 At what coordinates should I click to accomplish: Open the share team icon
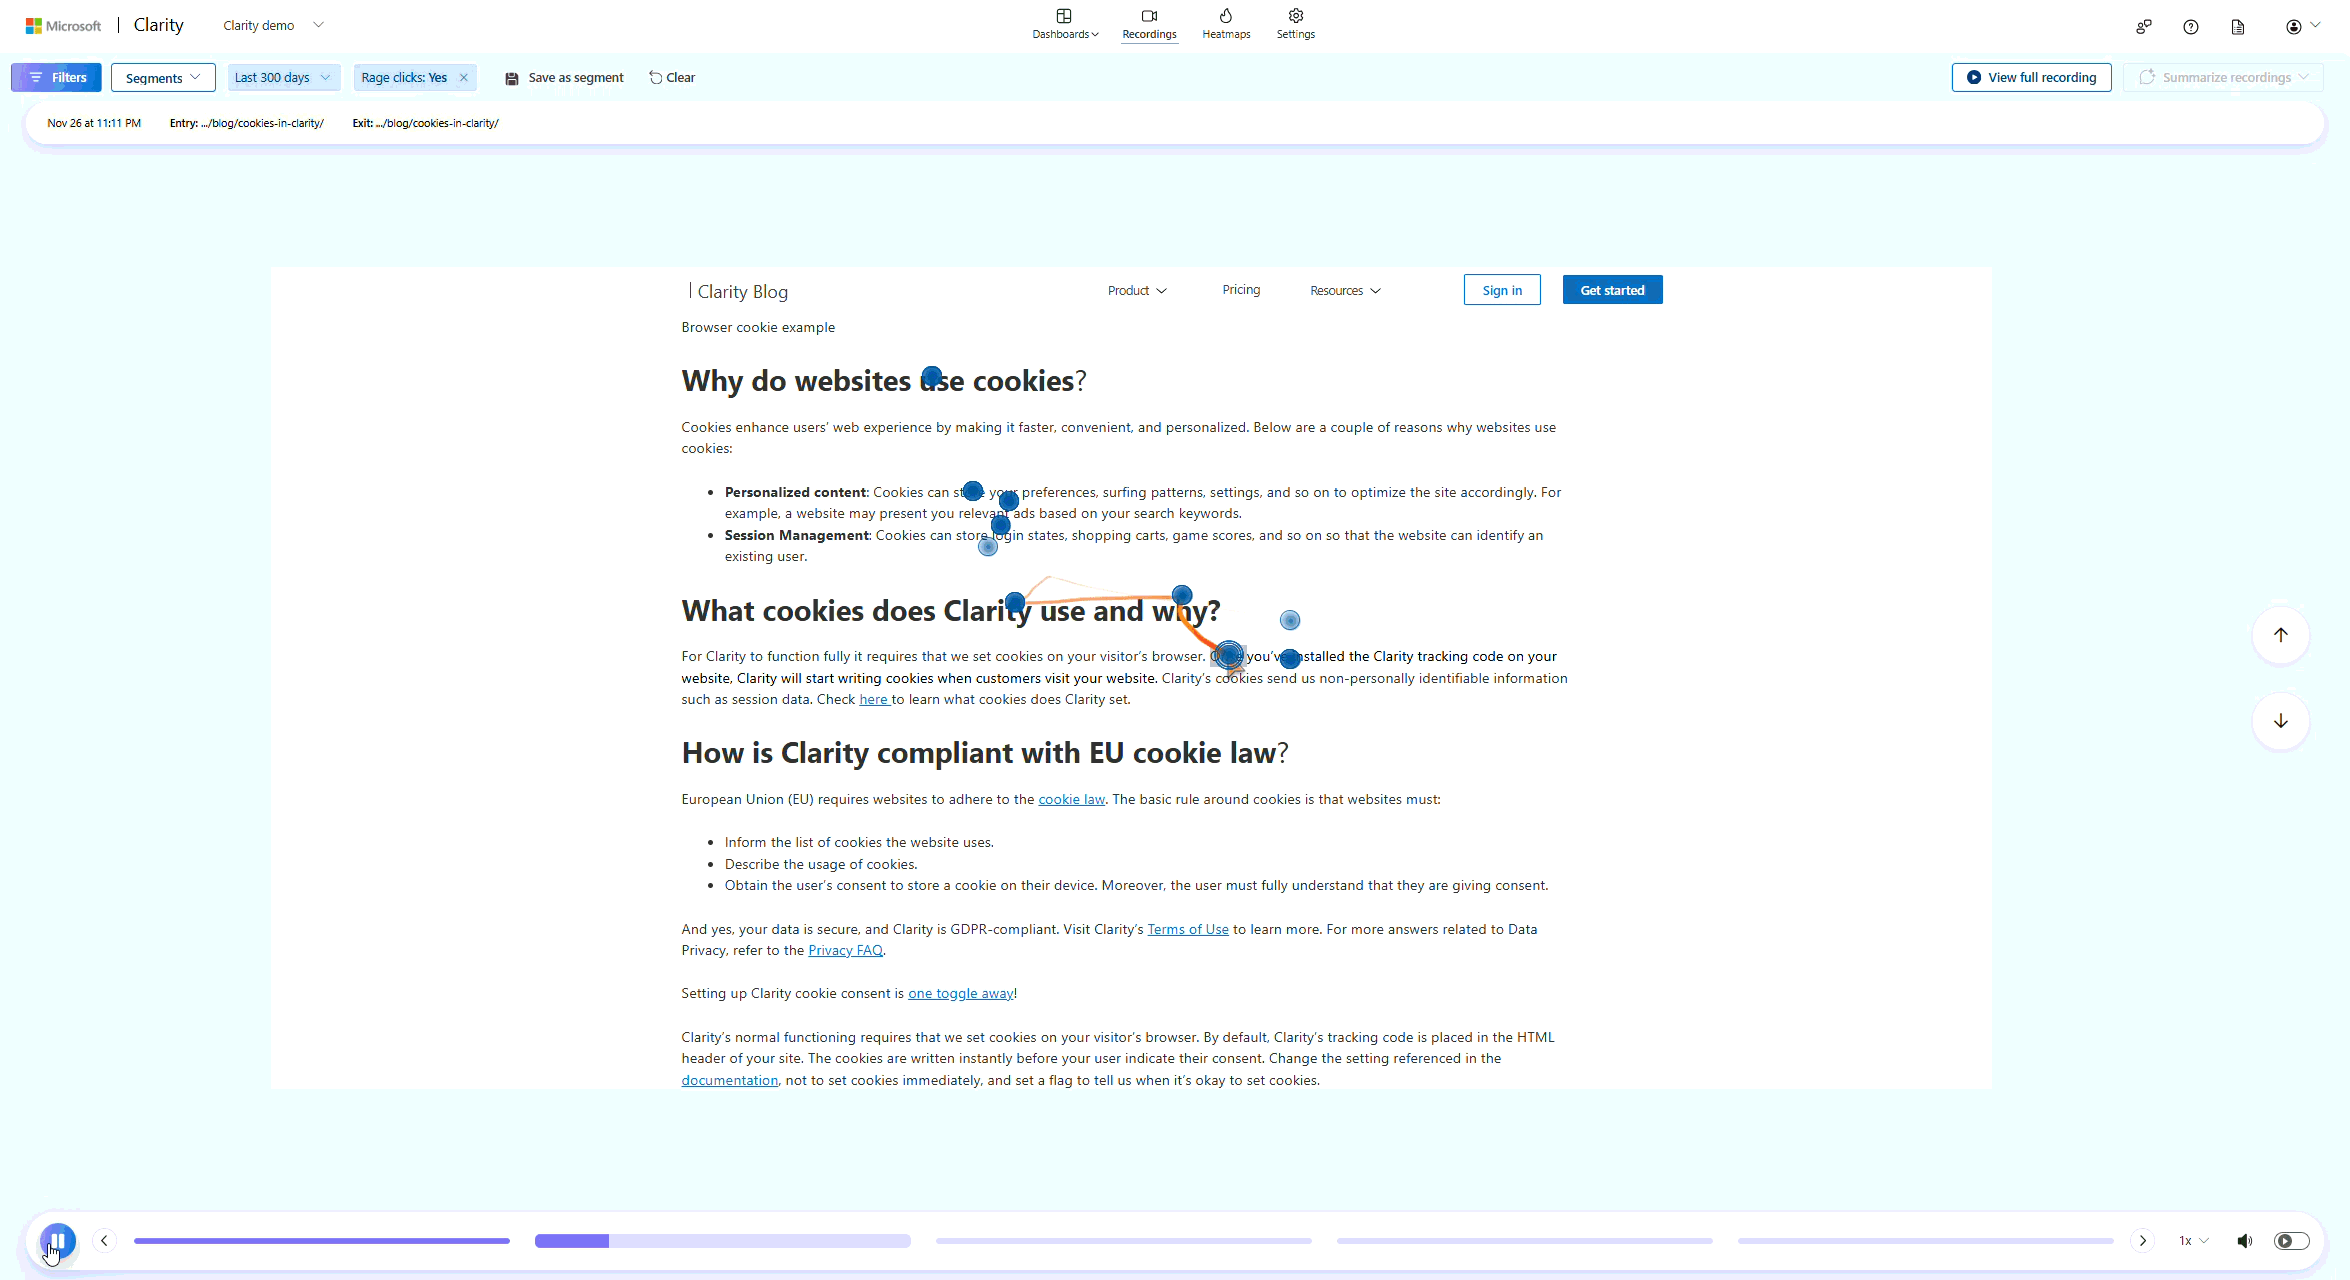point(2143,27)
